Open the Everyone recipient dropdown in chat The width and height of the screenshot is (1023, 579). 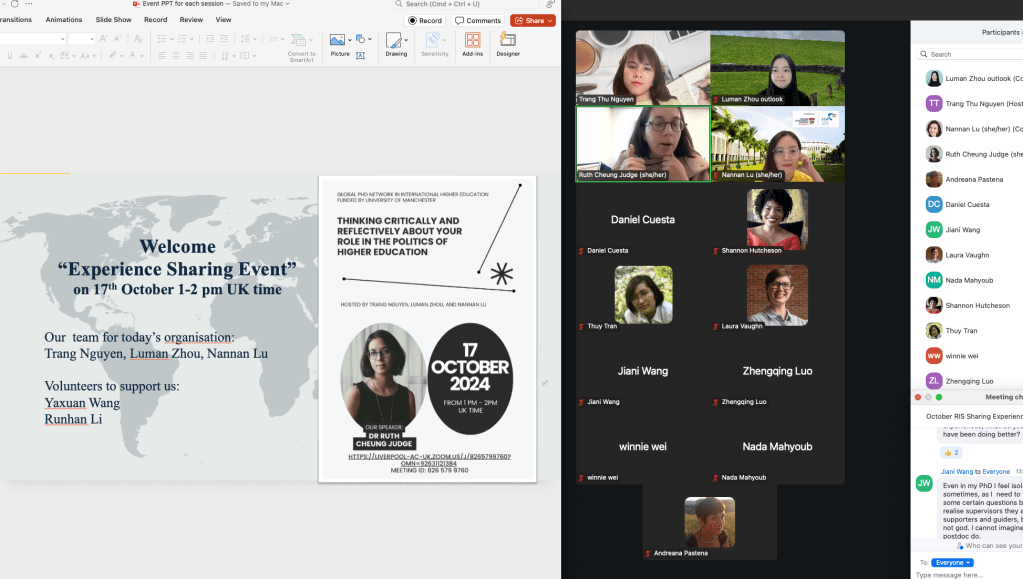tap(952, 562)
